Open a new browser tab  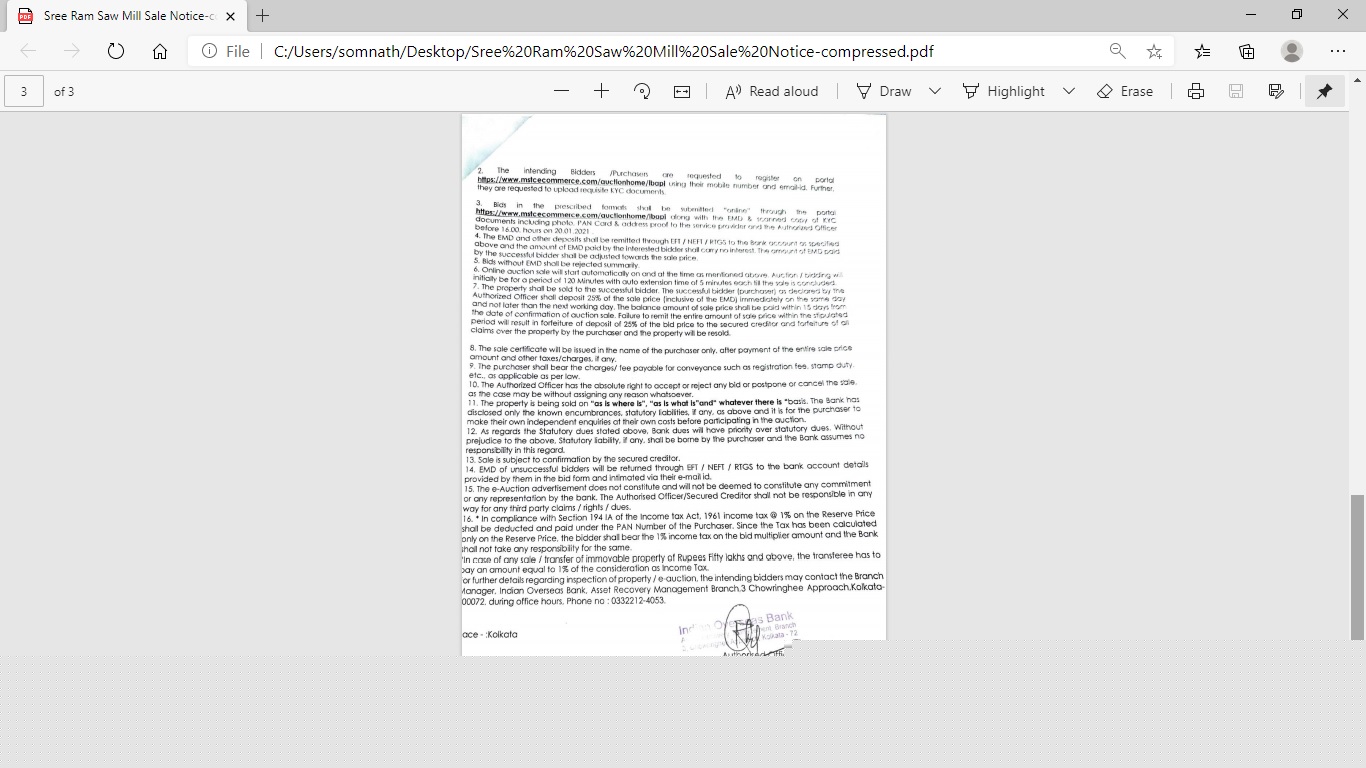[262, 16]
